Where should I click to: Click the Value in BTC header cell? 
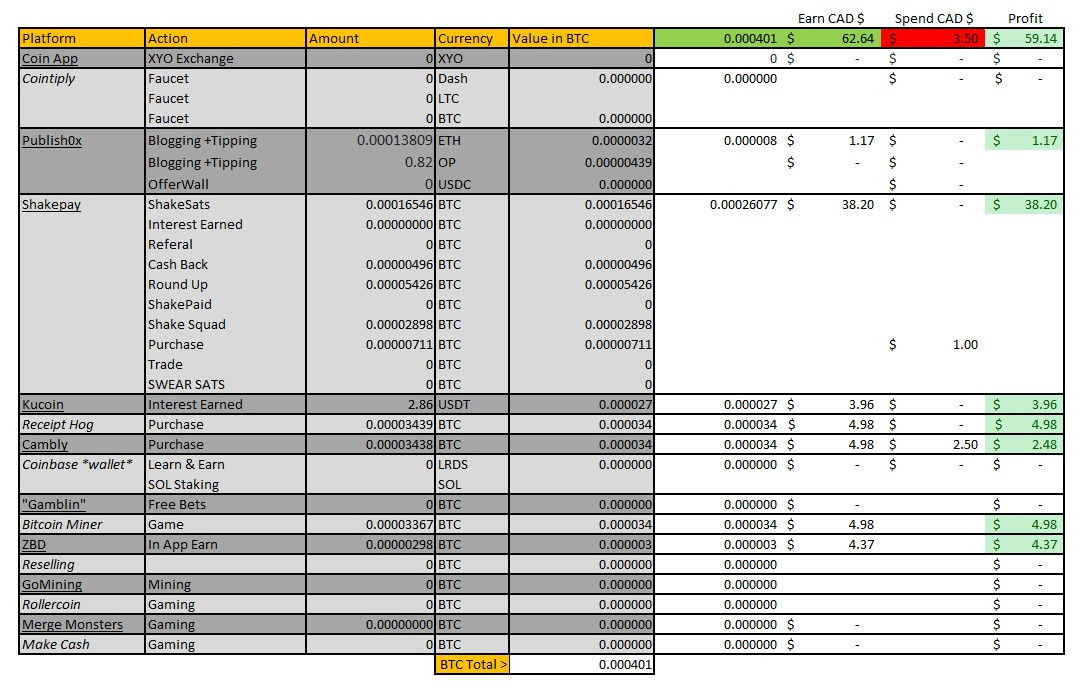click(x=582, y=38)
